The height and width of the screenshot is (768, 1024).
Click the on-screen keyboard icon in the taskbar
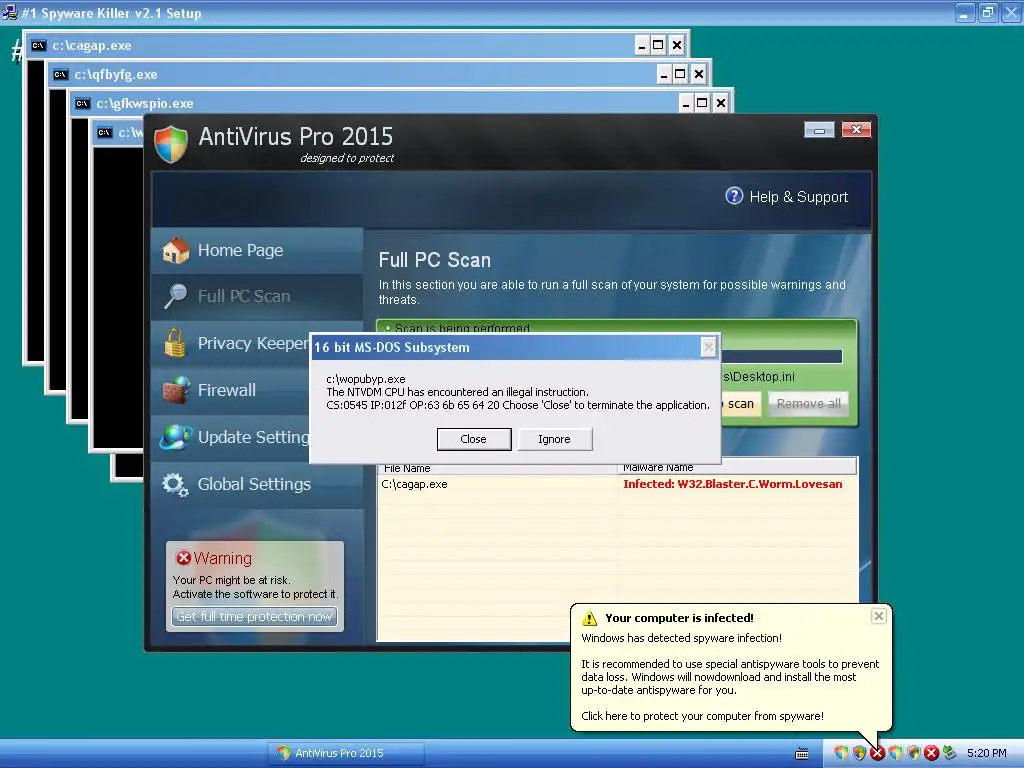tap(802, 754)
